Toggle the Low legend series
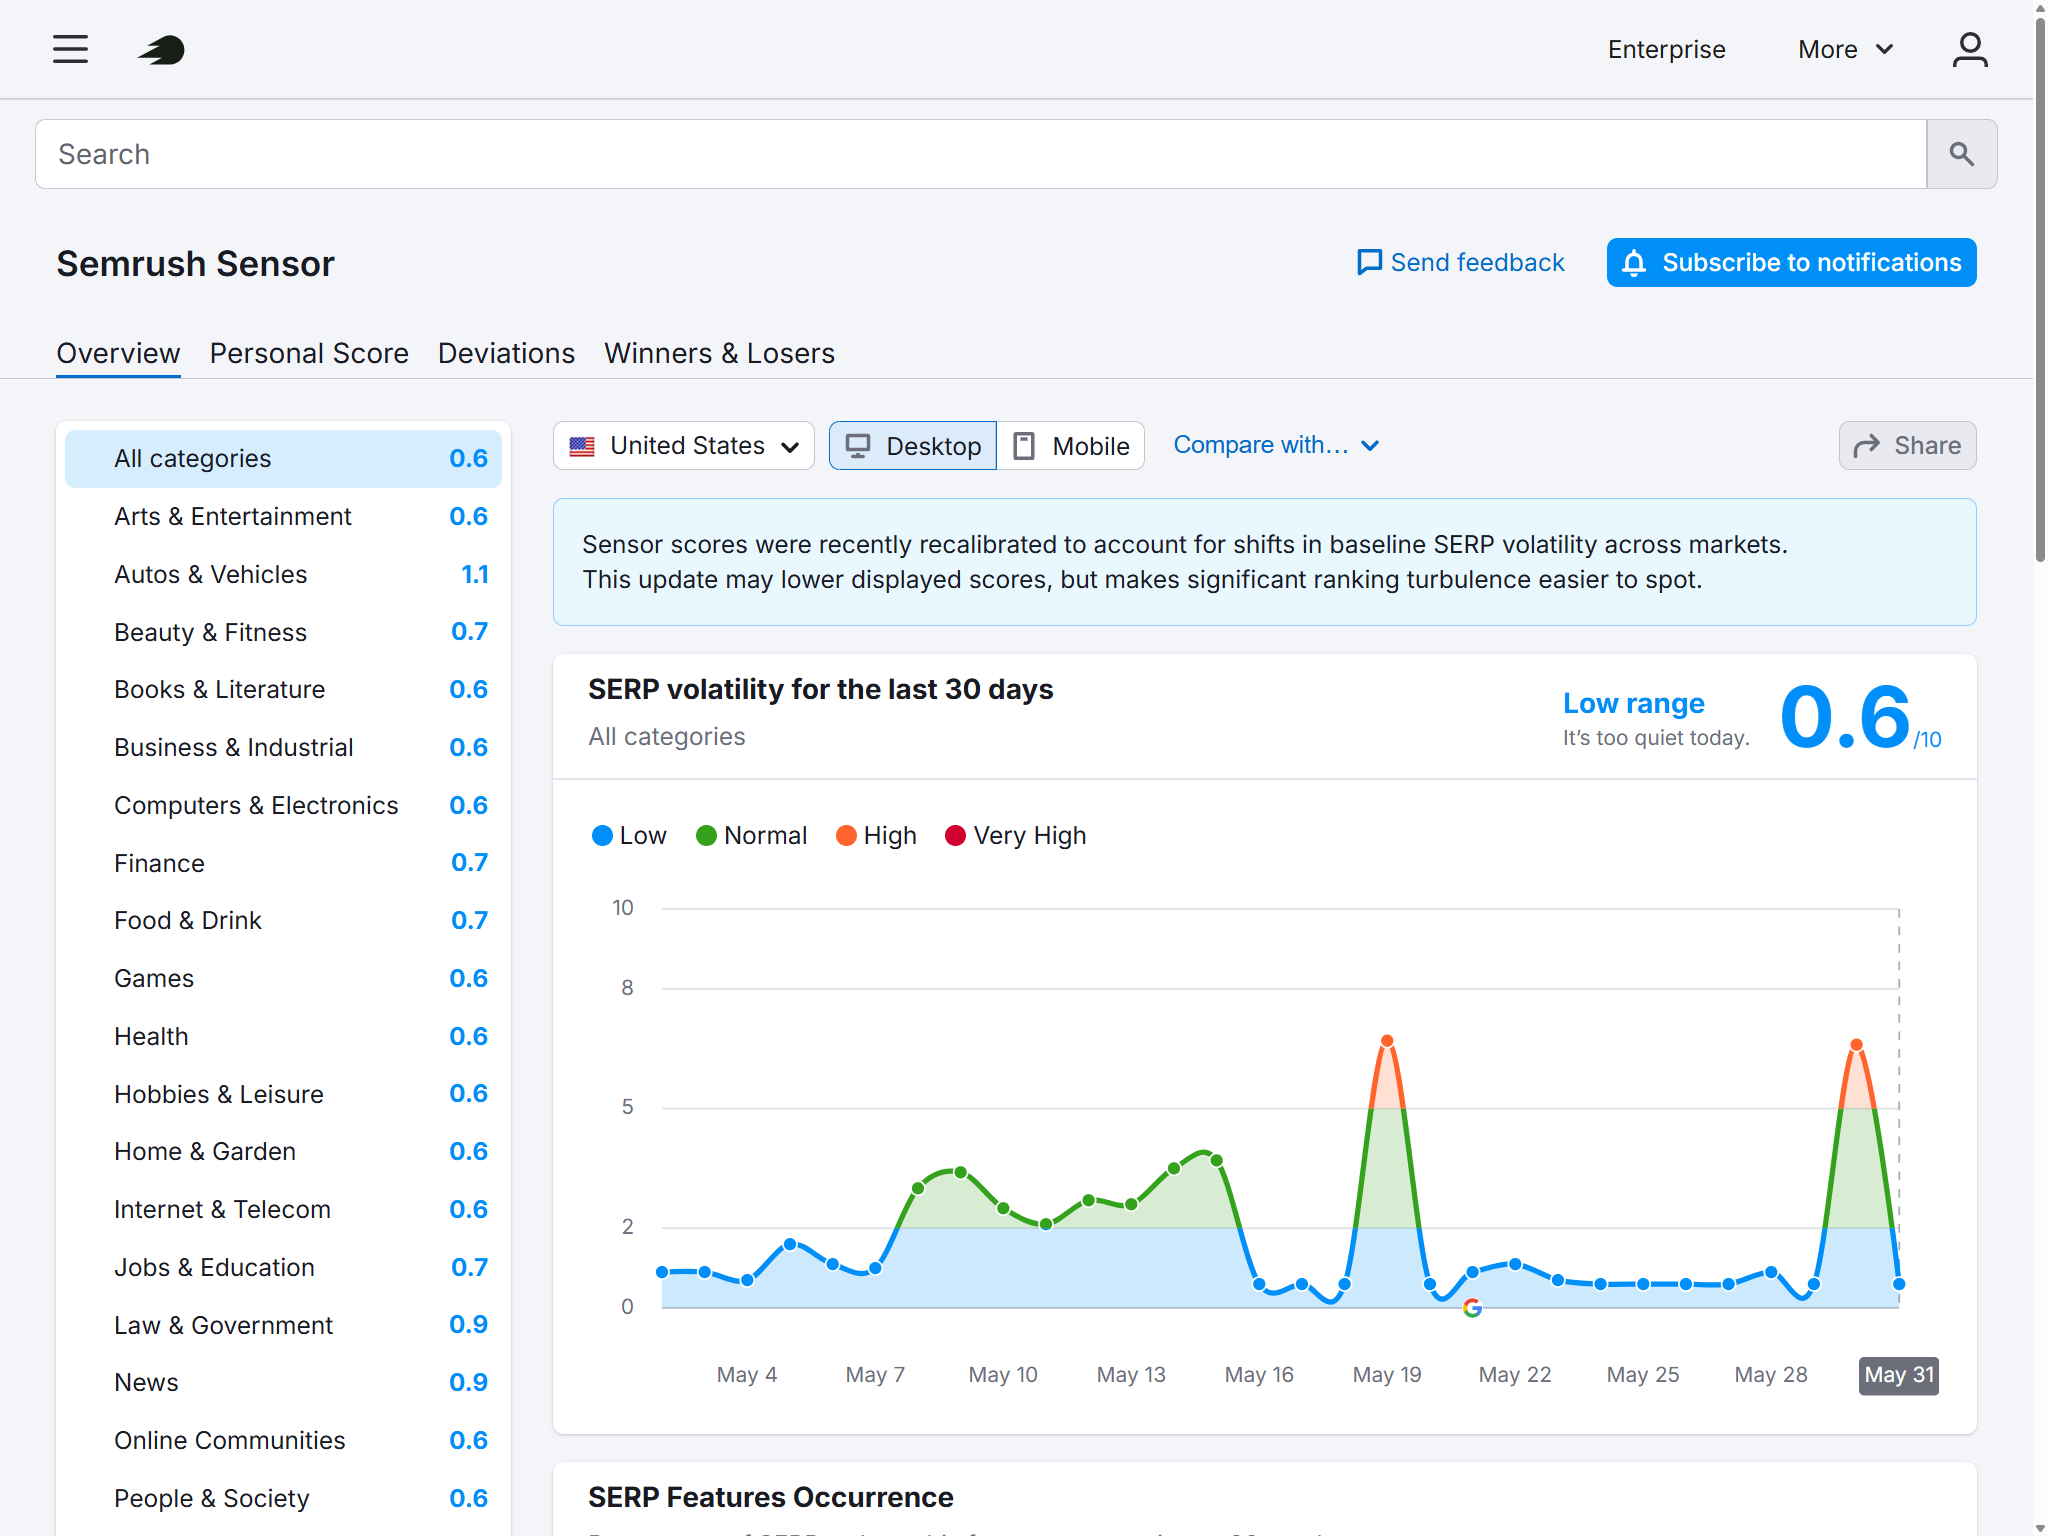The image size is (2048, 1536). (629, 835)
